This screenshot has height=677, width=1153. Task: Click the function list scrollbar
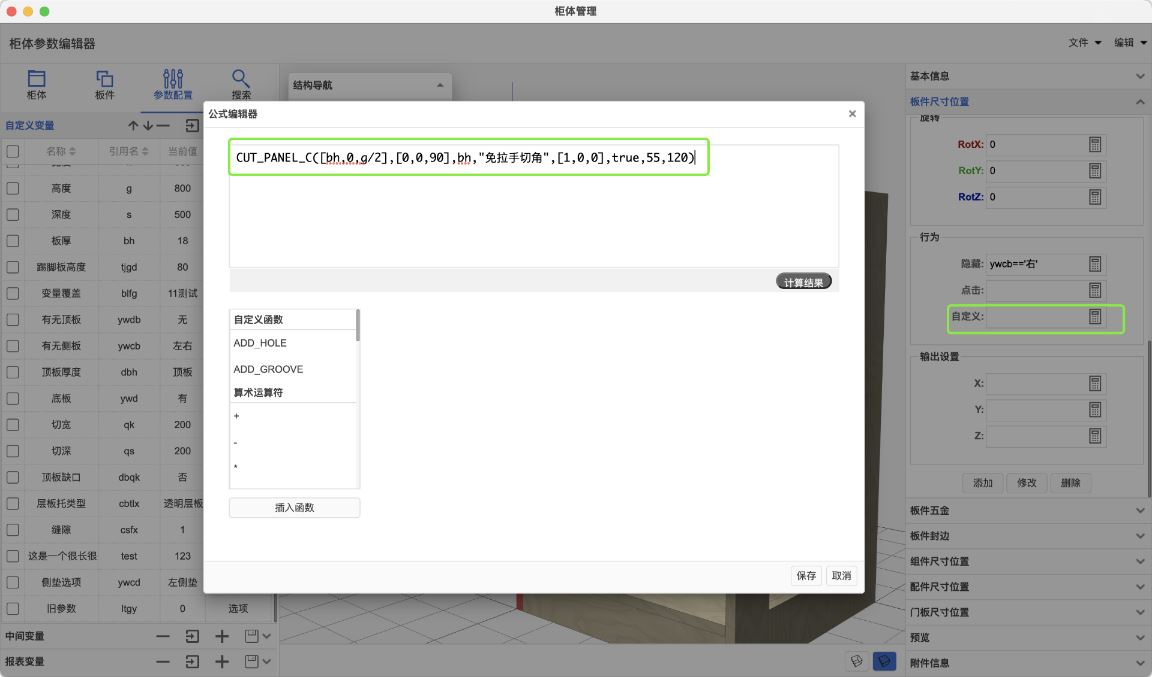coord(358,326)
